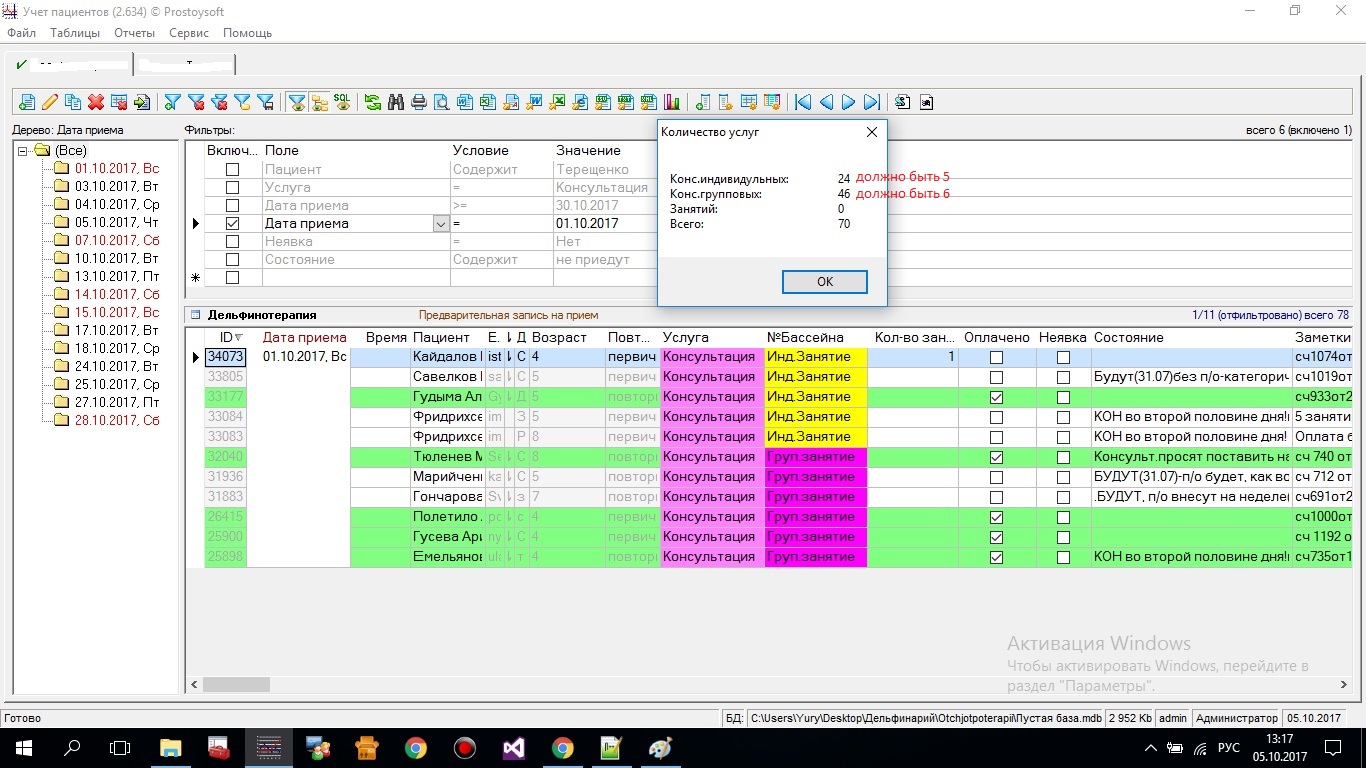Toggle Оплачено checkbox for Кайдалов row
The height and width of the screenshot is (768, 1366).
[x=996, y=357]
